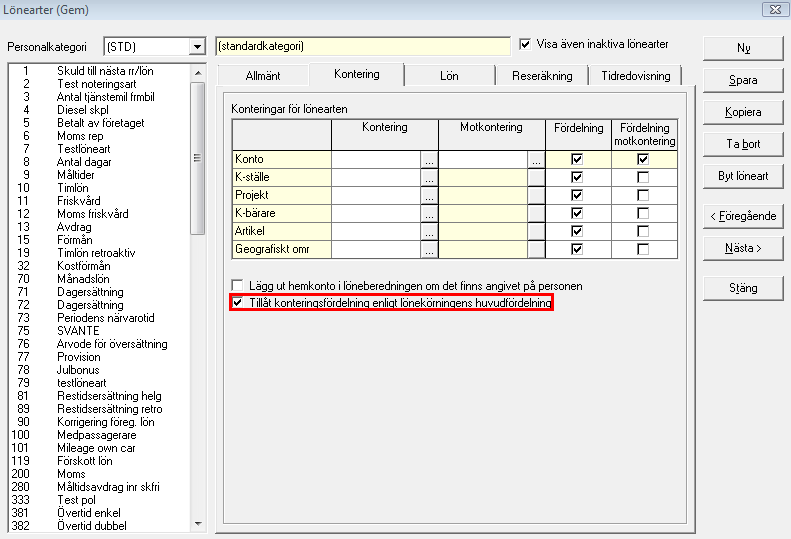791x539 pixels.
Task: Uncheck Fördelning for Konto row
Action: click(x=577, y=159)
